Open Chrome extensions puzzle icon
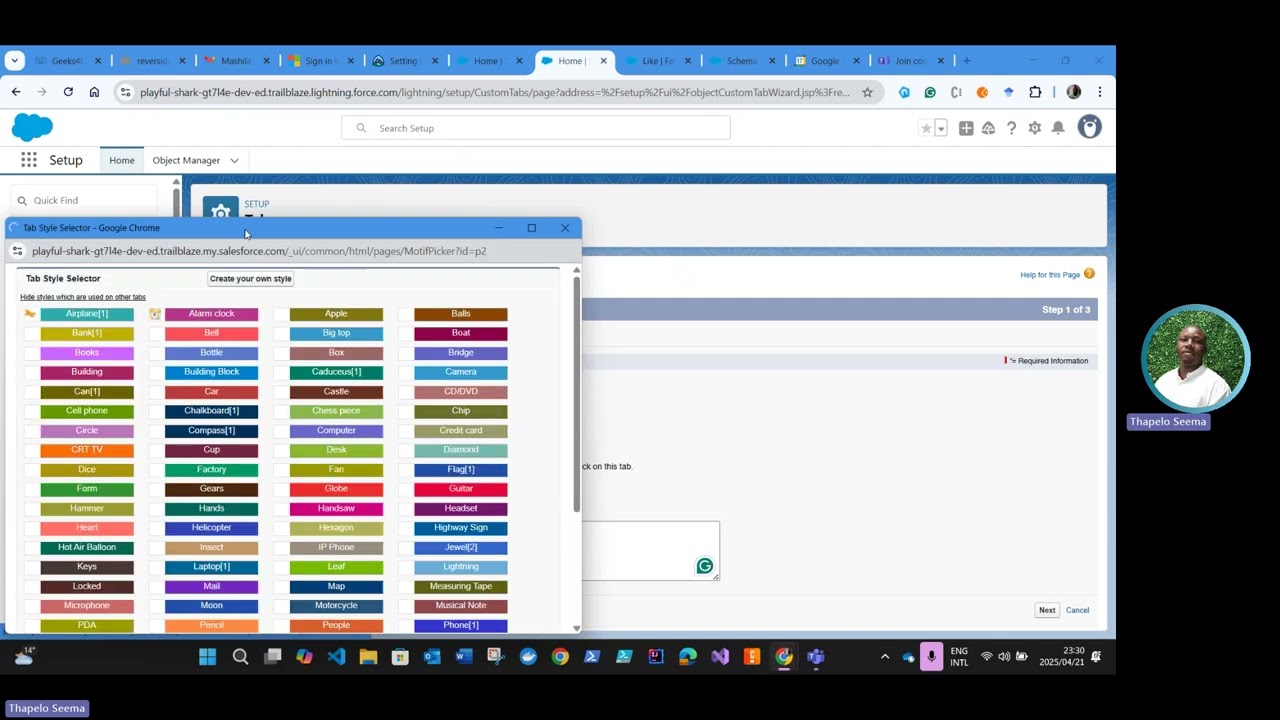The image size is (1280, 720). click(1035, 92)
